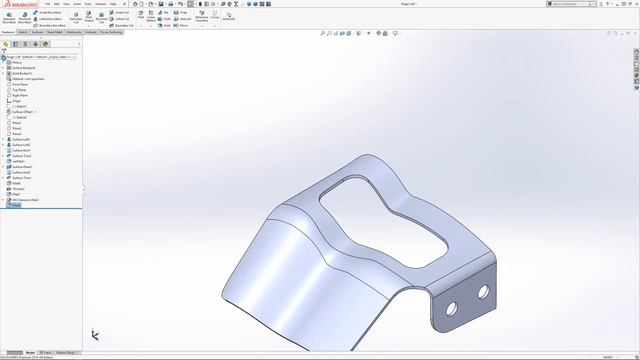
Task: Select the Swept Cut command
Action: [119, 13]
